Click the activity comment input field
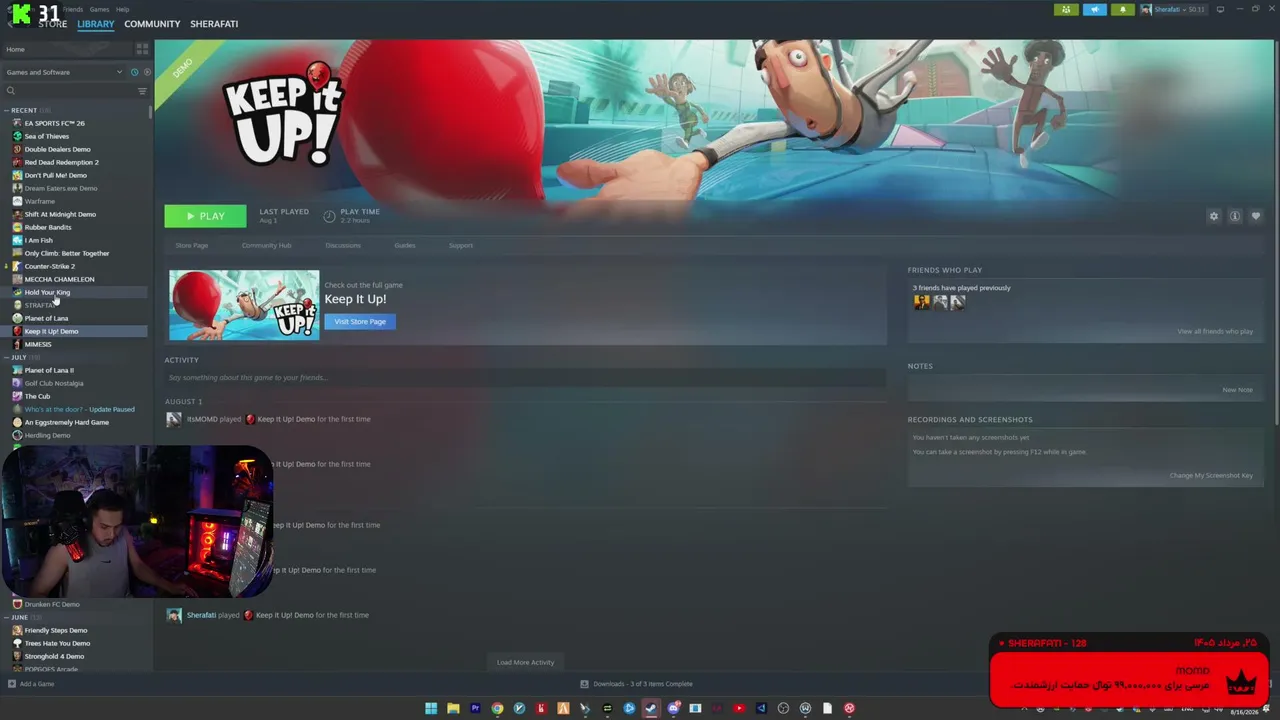1280x720 pixels. (526, 377)
